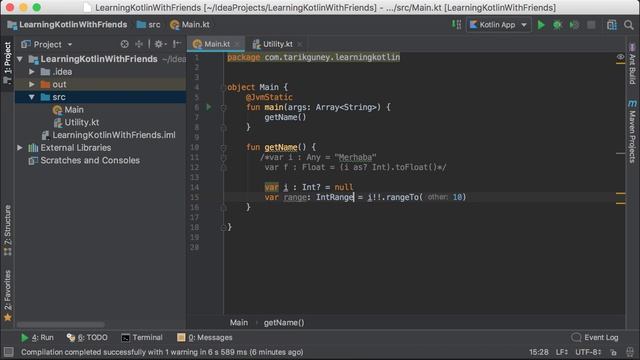Click the Project panel horizontal scrollbar
The height and width of the screenshot is (360, 640).
point(60,325)
